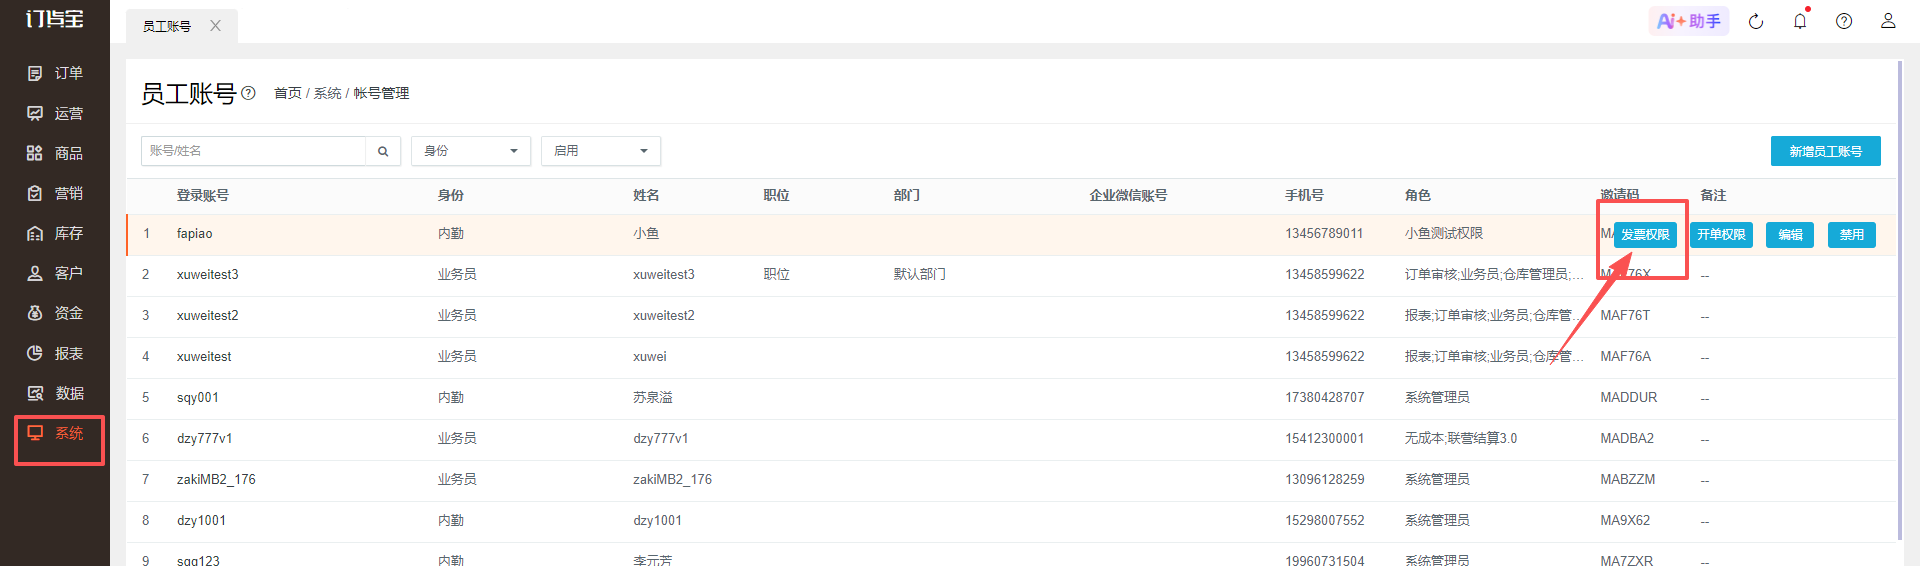
Task: Open the AI+助手 assistant
Action: (1689, 21)
